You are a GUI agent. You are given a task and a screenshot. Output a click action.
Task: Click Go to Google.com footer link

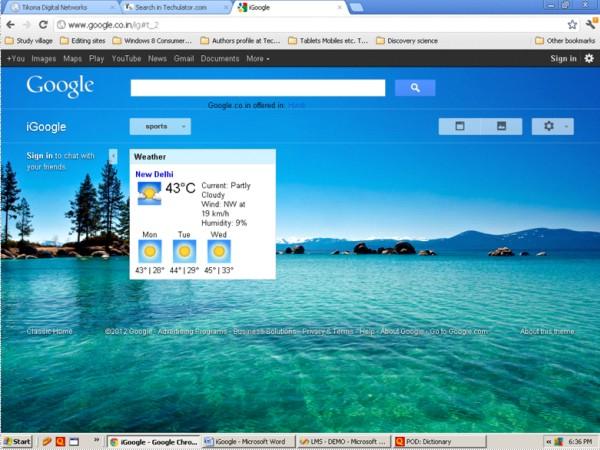(x=459, y=331)
